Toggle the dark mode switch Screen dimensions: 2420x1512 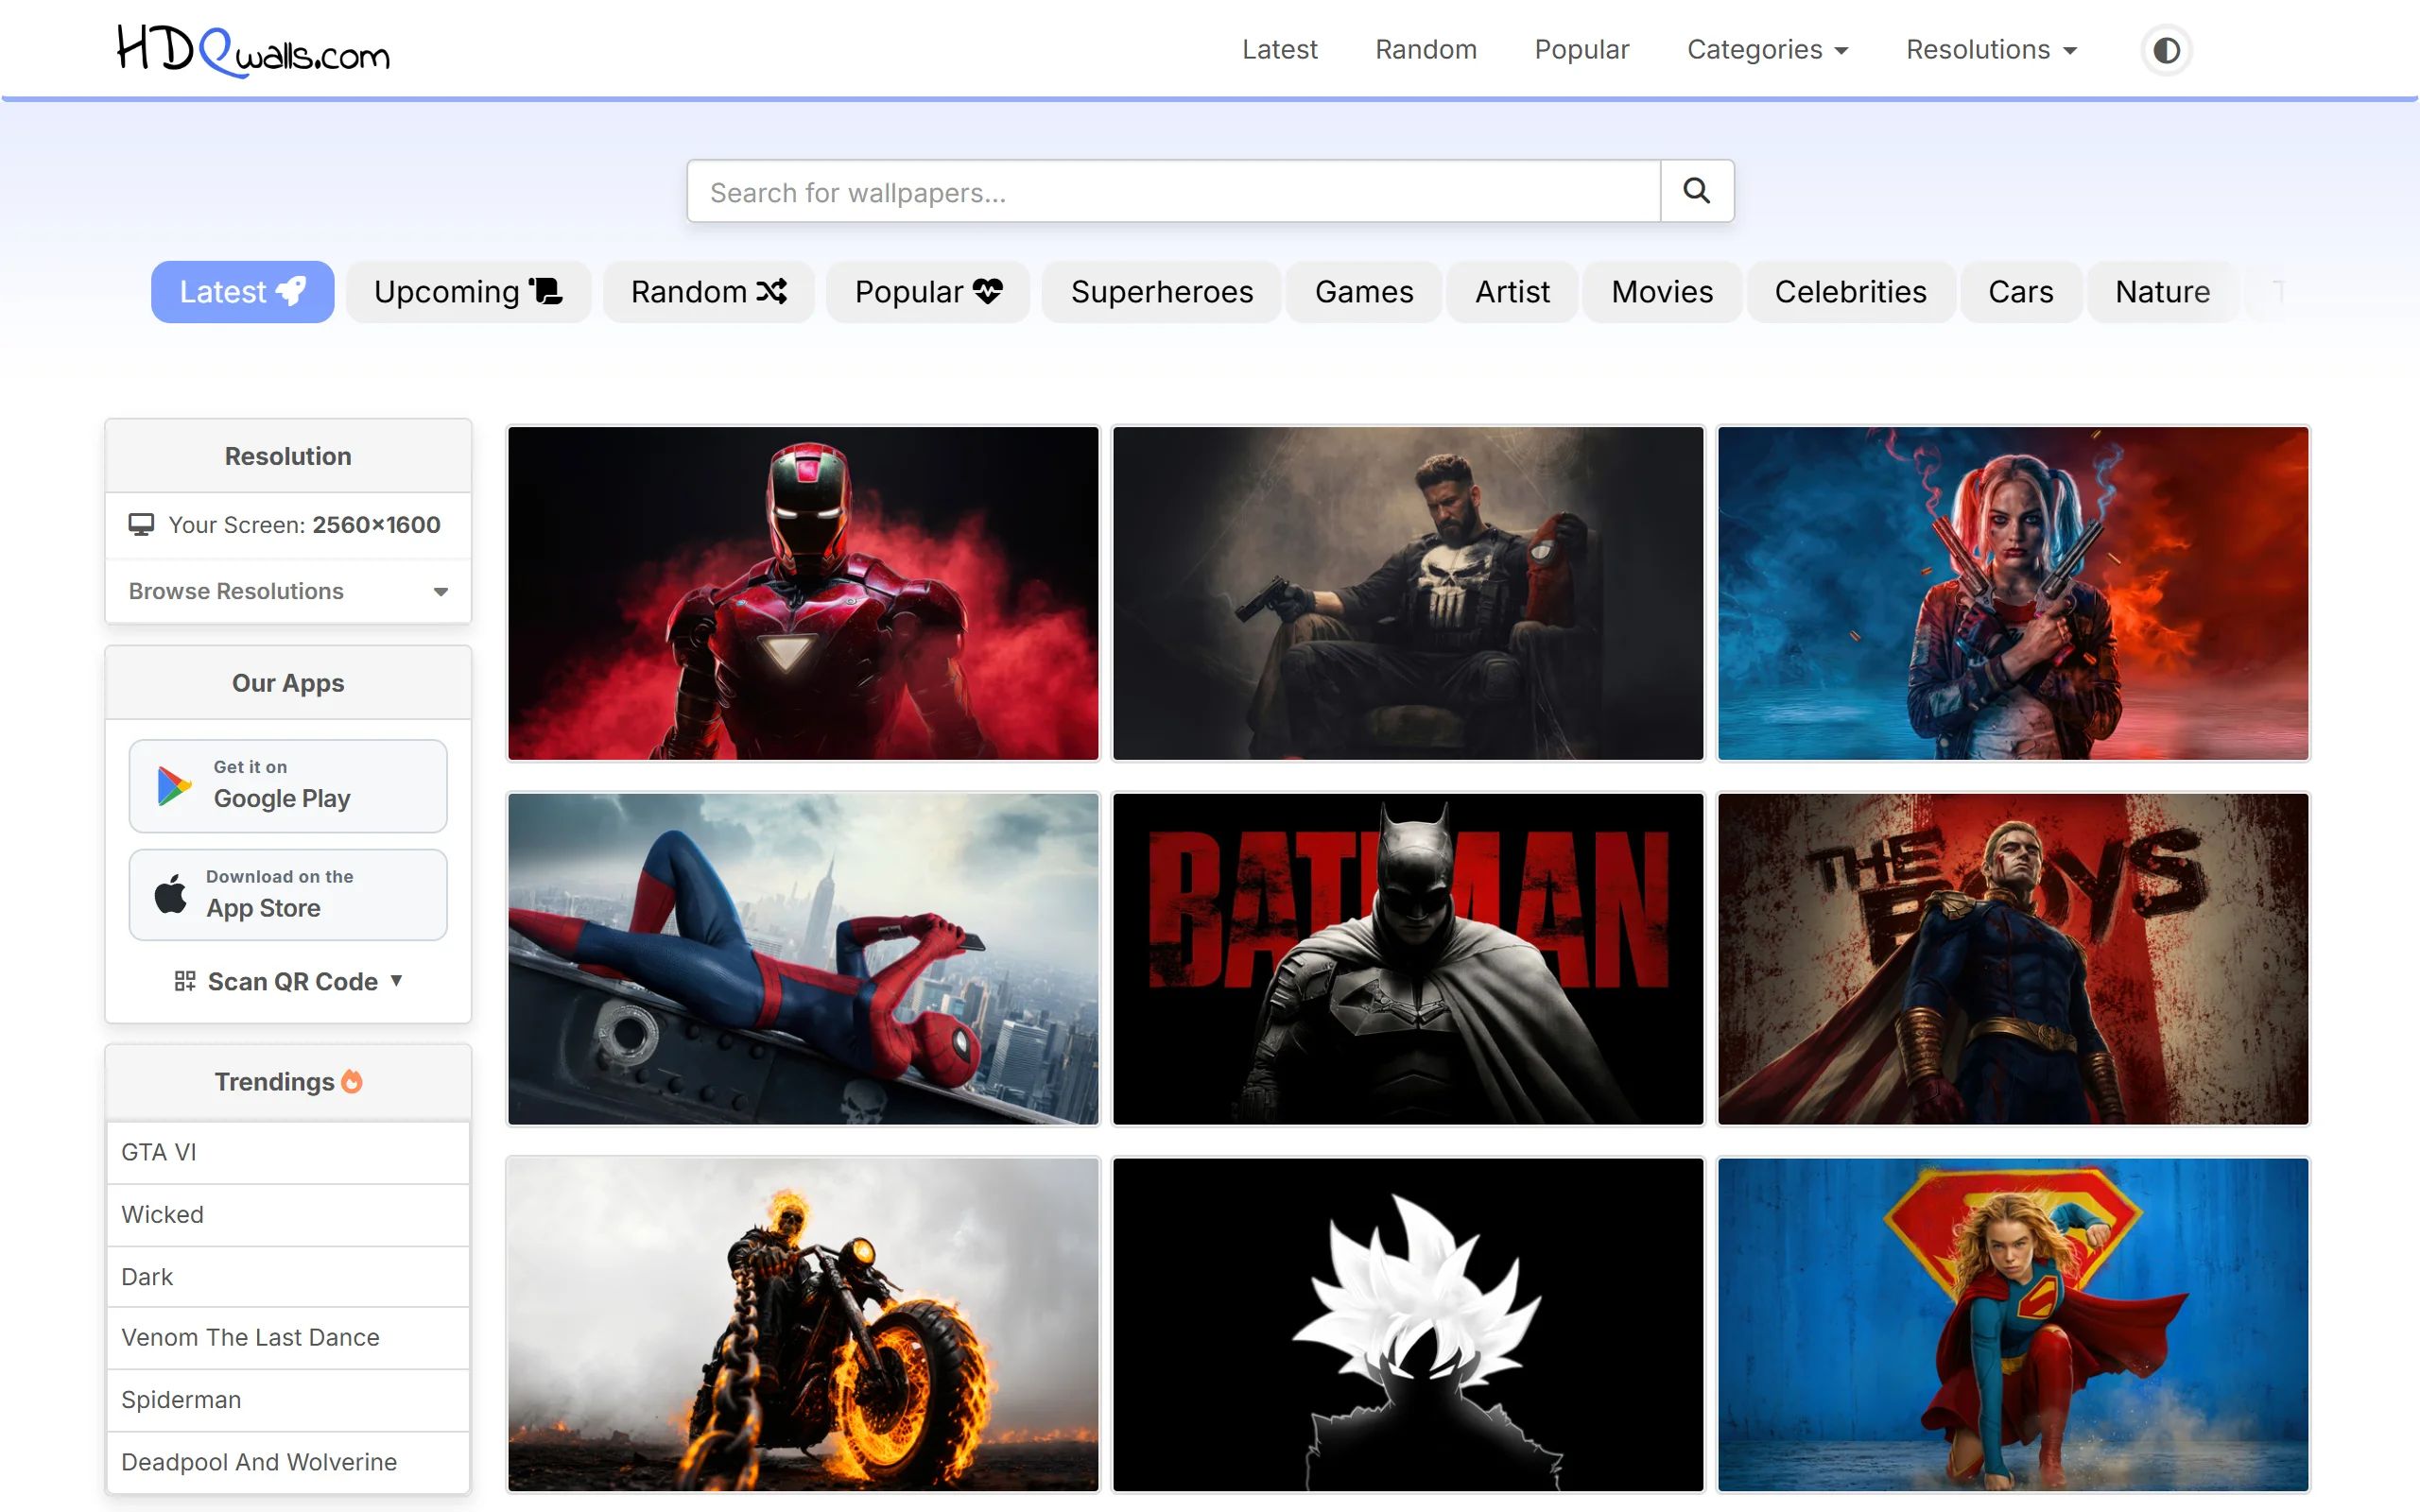pos(2166,50)
